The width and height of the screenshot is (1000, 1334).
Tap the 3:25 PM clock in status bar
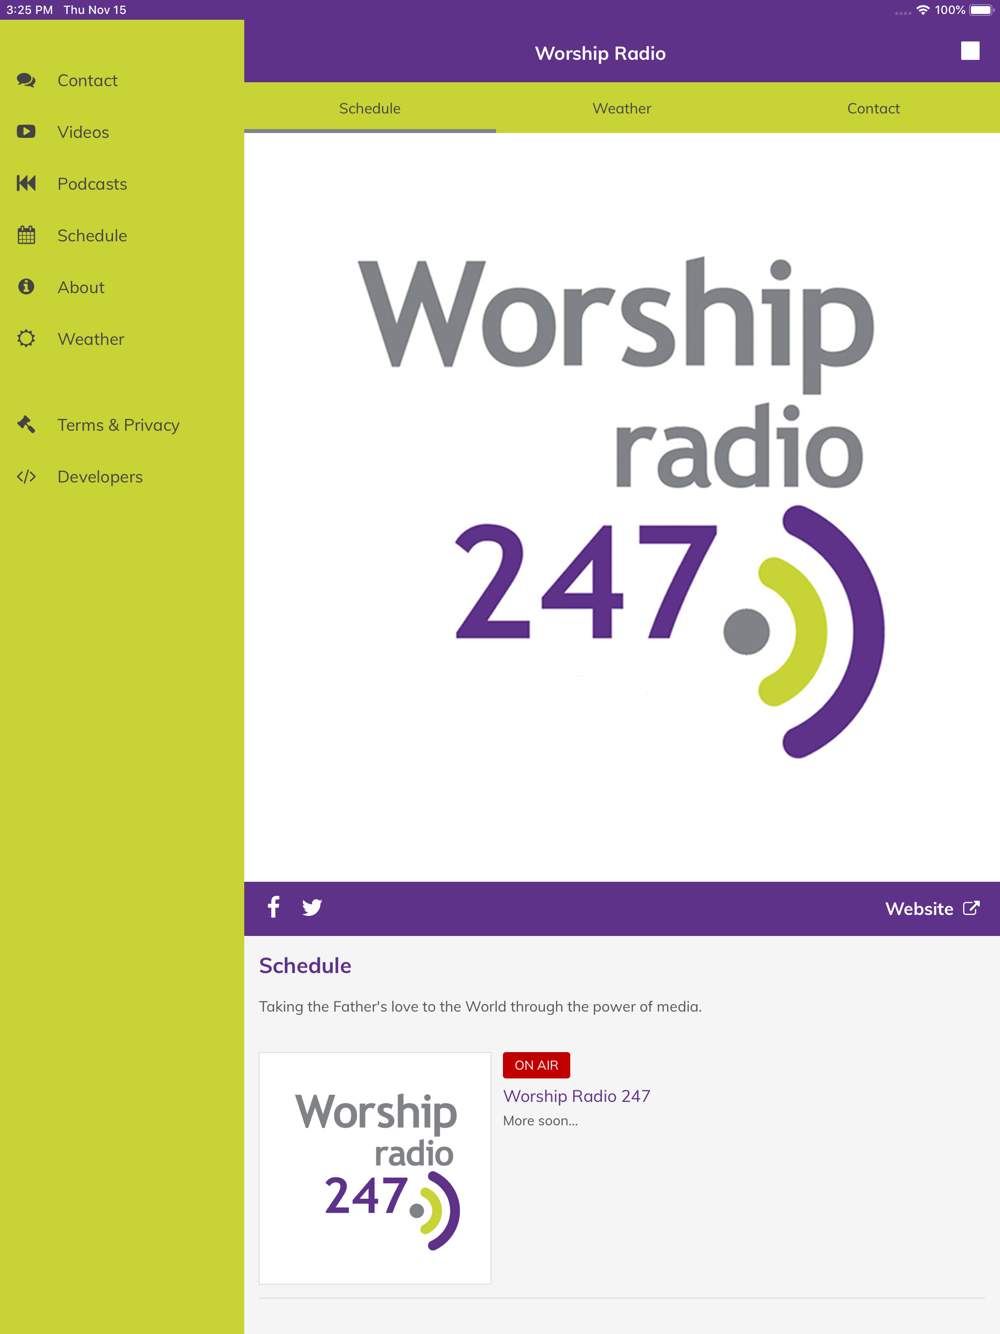(x=29, y=10)
